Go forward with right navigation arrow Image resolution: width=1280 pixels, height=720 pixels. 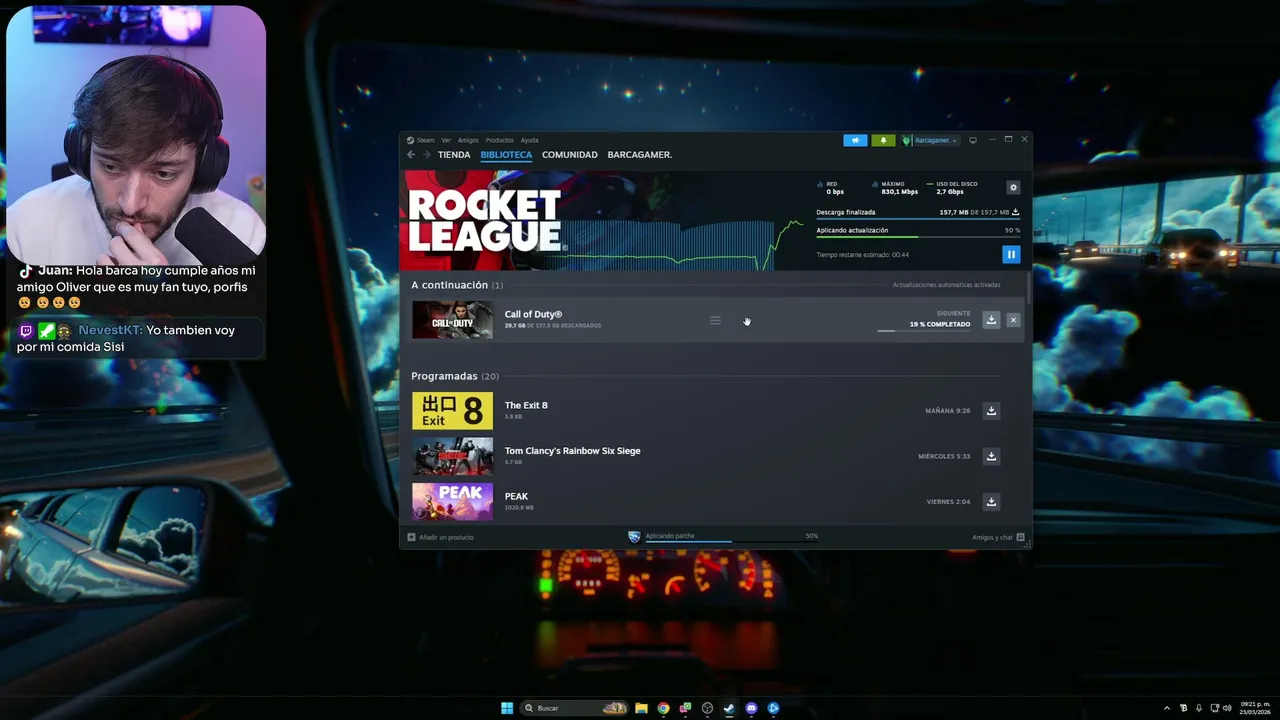pyautogui.click(x=427, y=155)
